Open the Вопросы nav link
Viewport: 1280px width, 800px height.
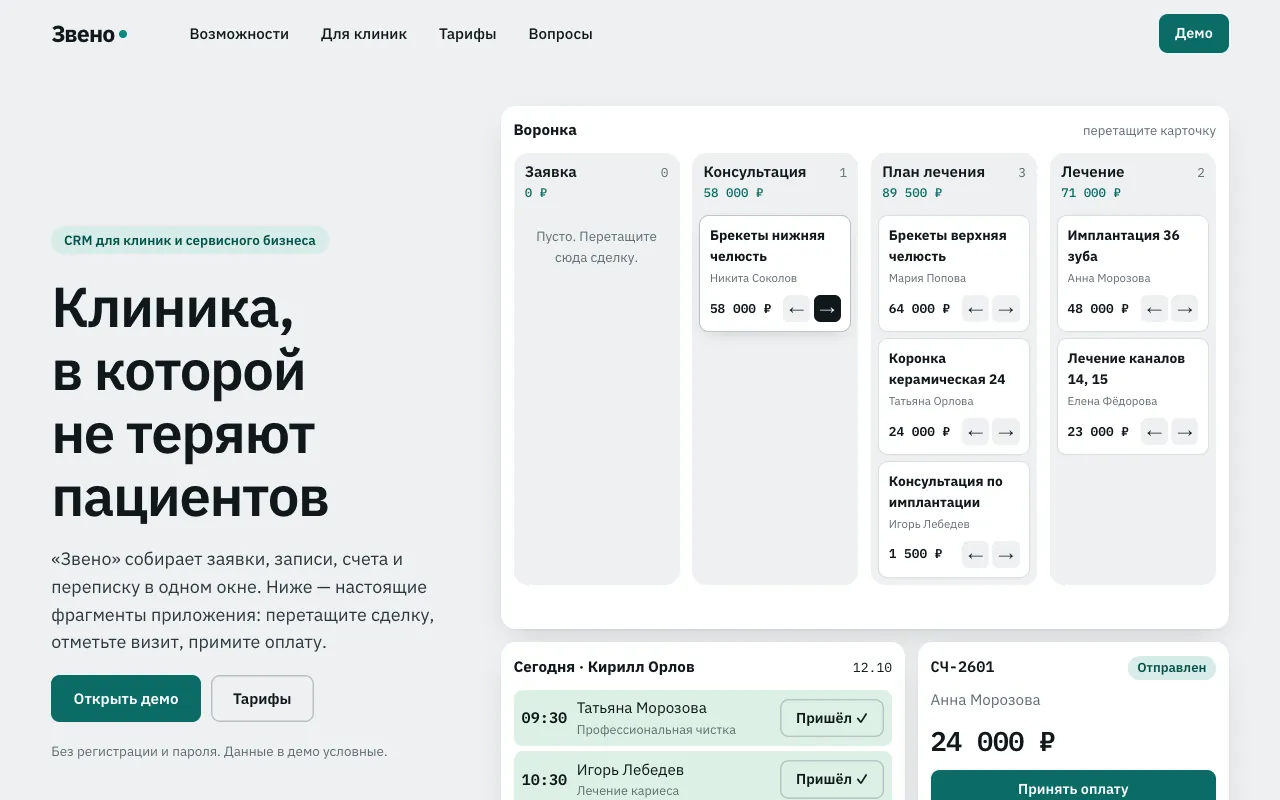pyautogui.click(x=561, y=34)
